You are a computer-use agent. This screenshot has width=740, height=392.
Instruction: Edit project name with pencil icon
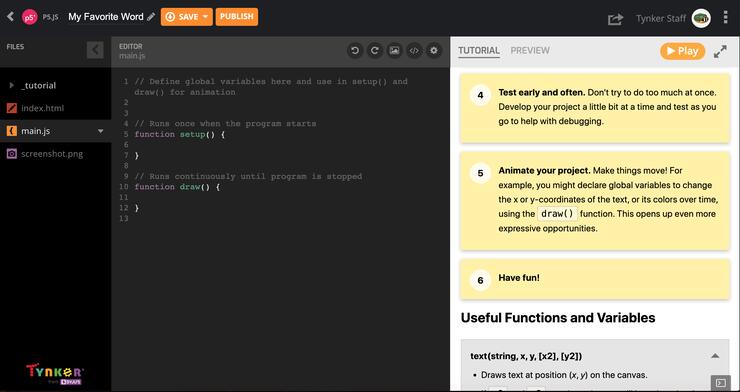pyautogui.click(x=151, y=17)
